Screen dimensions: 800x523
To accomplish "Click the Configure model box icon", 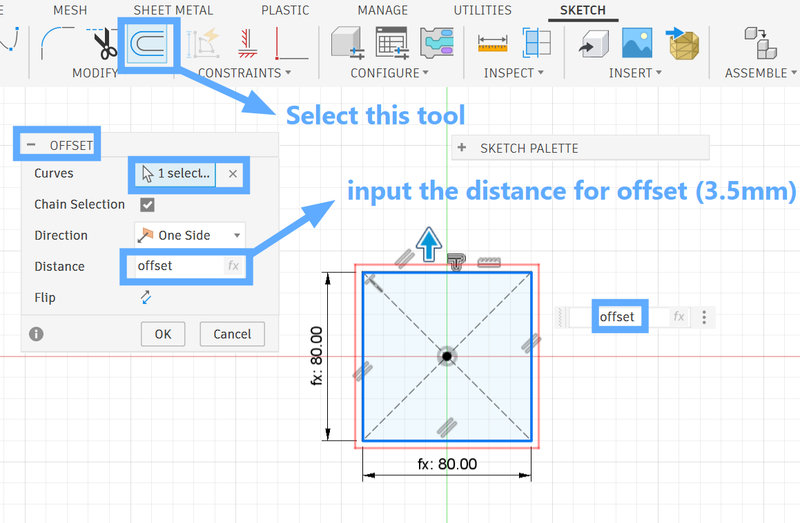I will pos(347,43).
